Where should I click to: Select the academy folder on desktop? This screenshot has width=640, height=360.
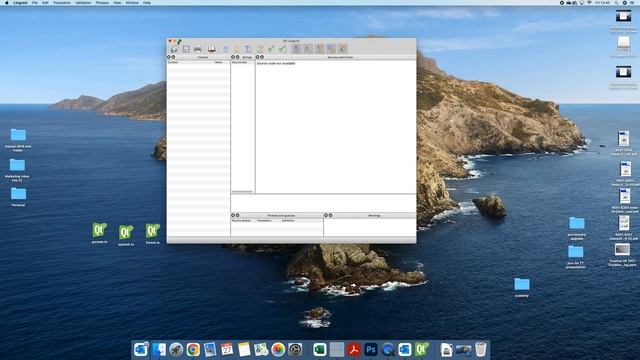tap(522, 287)
